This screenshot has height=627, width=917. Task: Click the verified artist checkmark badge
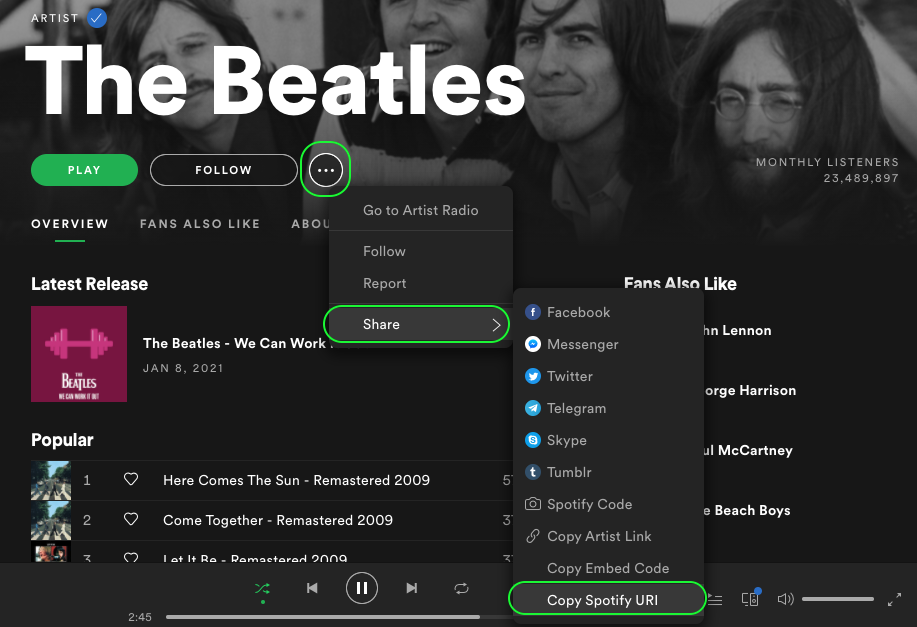pos(97,18)
